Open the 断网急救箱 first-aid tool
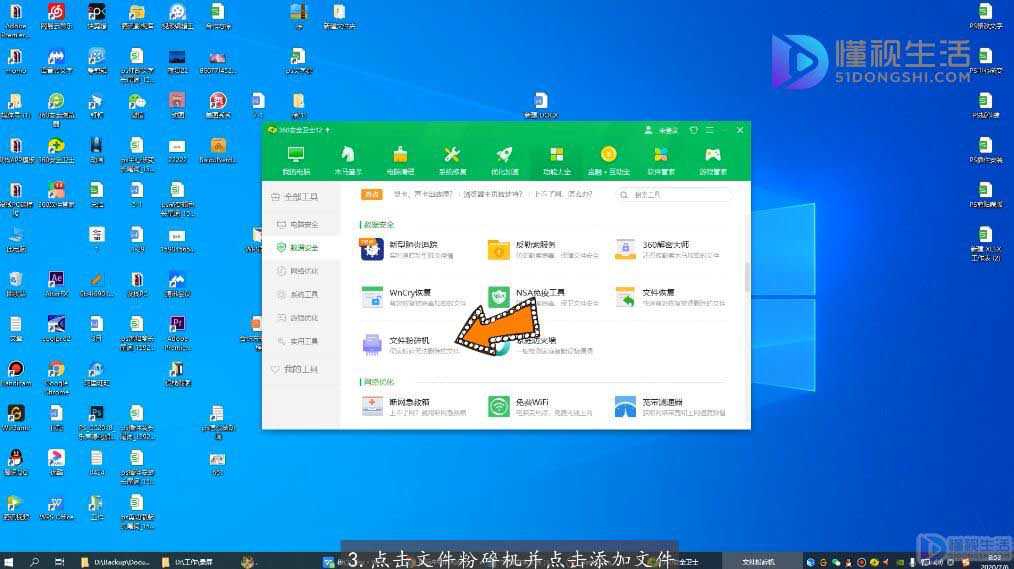This screenshot has width=1014, height=569. 413,407
